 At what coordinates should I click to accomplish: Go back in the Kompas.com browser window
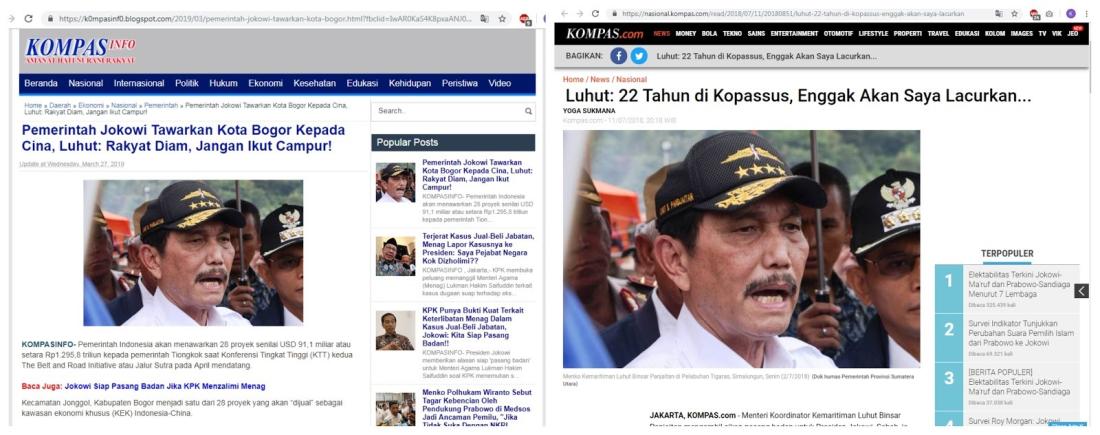click(564, 13)
